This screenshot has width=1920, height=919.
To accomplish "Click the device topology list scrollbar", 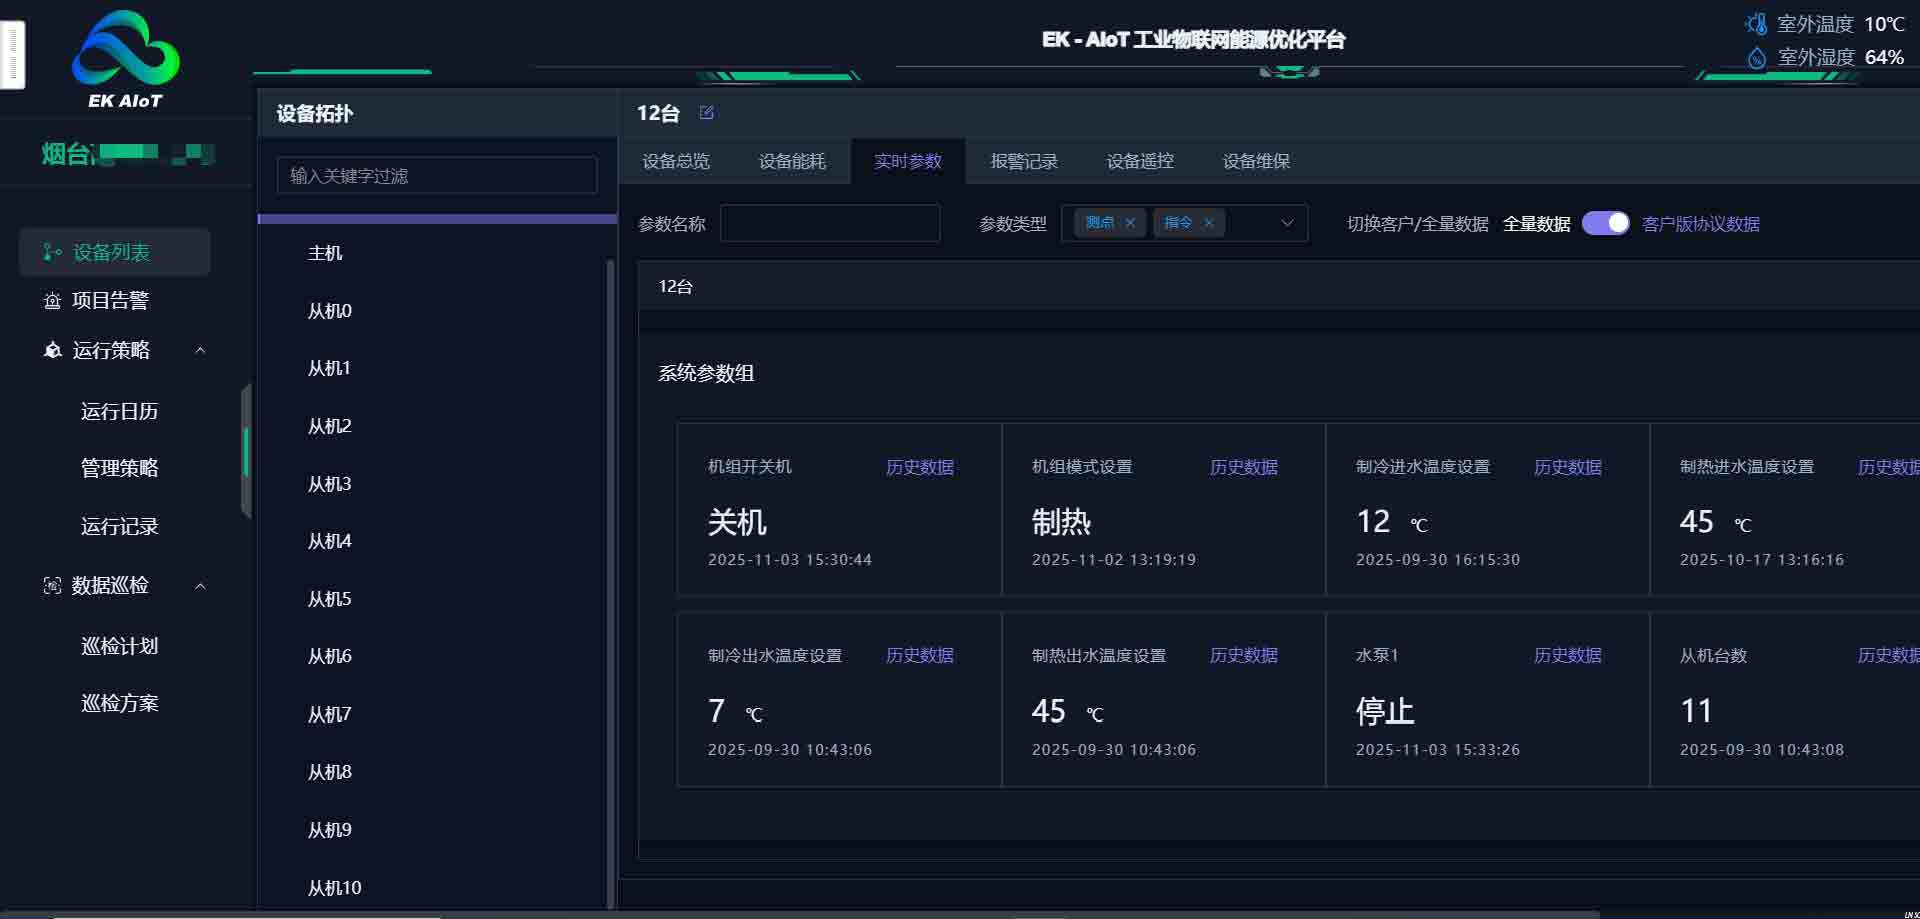I will (610, 580).
